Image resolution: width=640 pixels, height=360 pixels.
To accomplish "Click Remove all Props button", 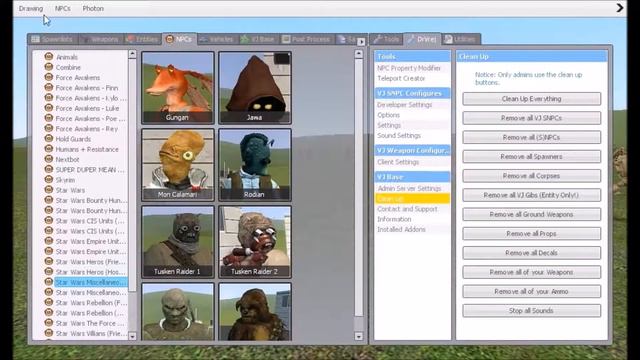I will [531, 233].
